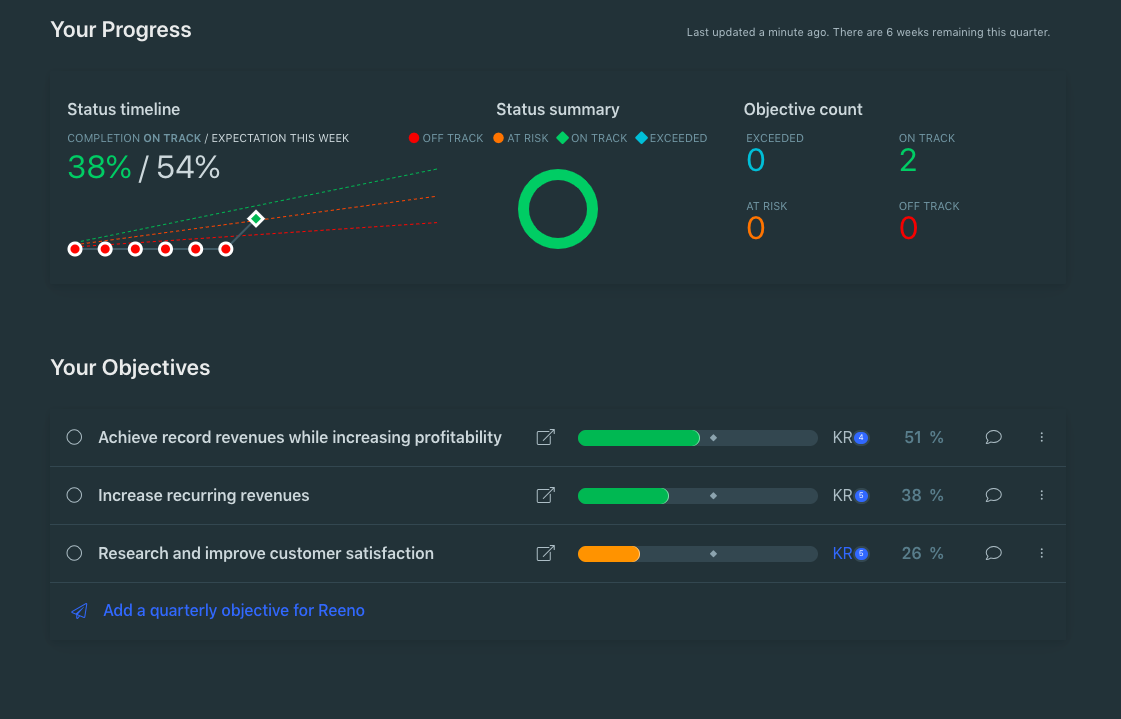
Task: Open the three-dot menu for the first objective
Action: pos(1041,437)
